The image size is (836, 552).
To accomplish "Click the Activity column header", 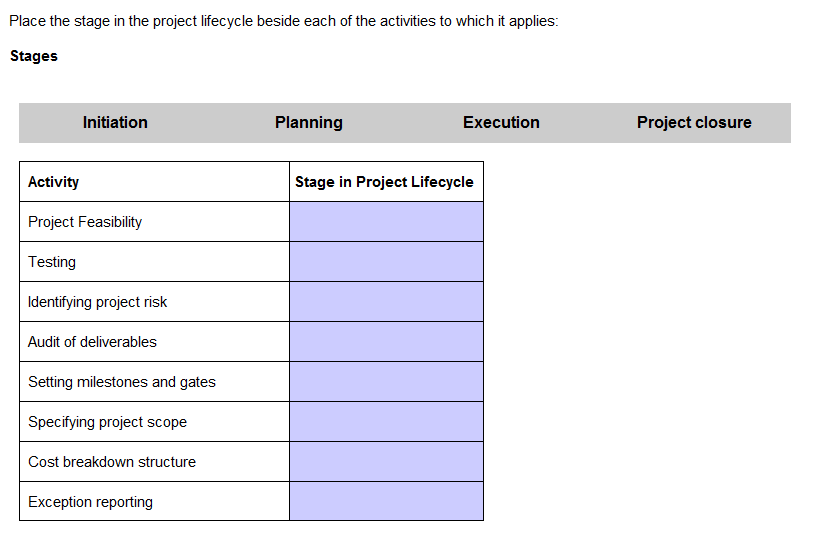I will [53, 182].
